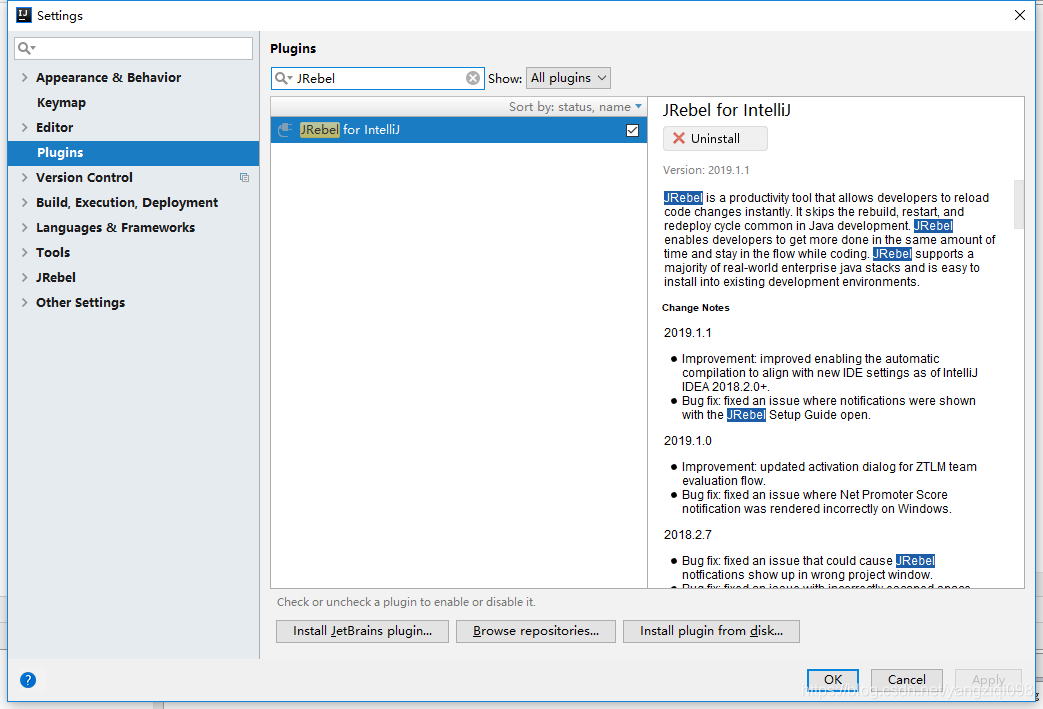1043x709 pixels.
Task: Select JRebel for IntelliJ list row
Action: (458, 130)
